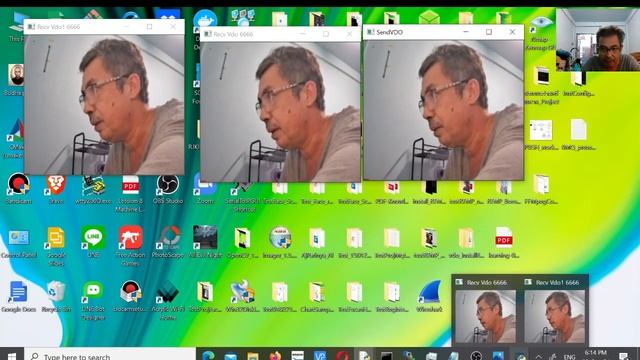Open the Google Slides shortcut

[56, 245]
